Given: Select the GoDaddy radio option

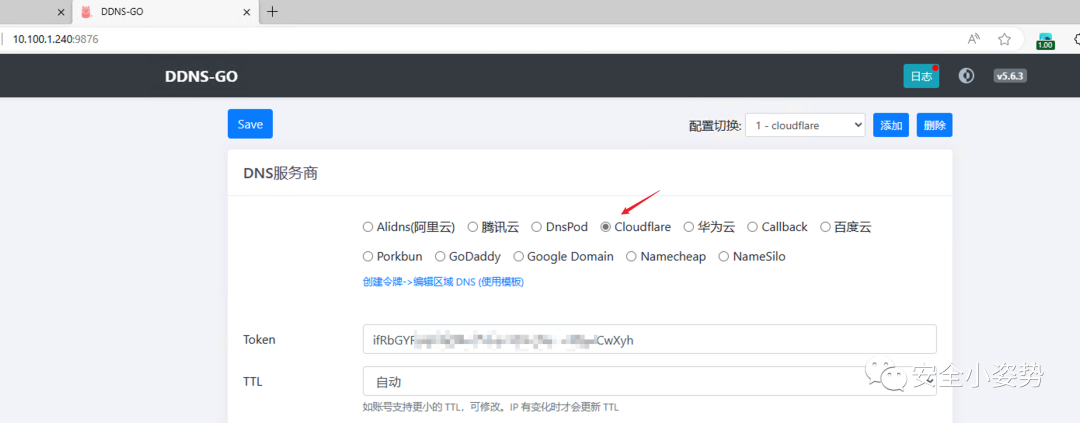Looking at the screenshot, I should pyautogui.click(x=440, y=256).
